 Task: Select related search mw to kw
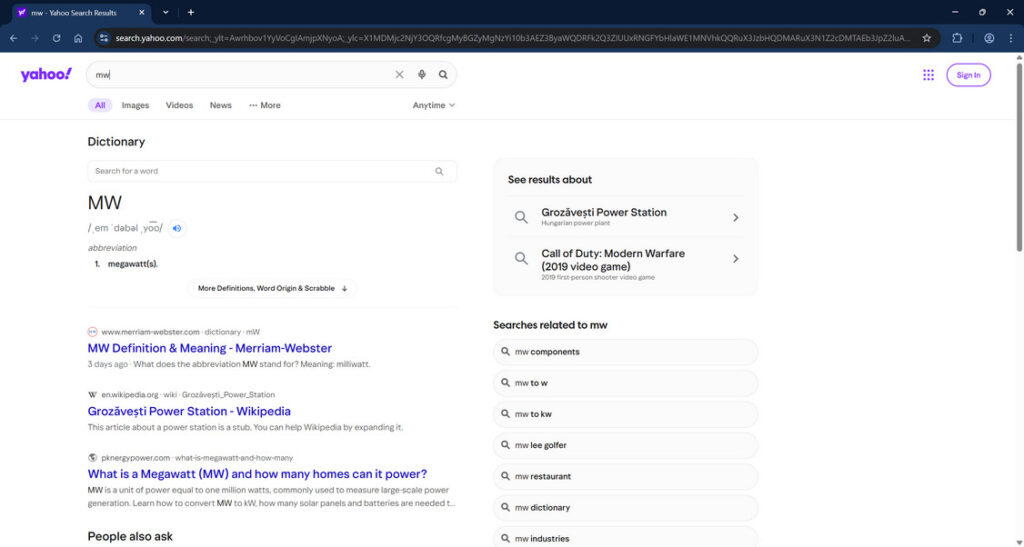[x=626, y=414]
